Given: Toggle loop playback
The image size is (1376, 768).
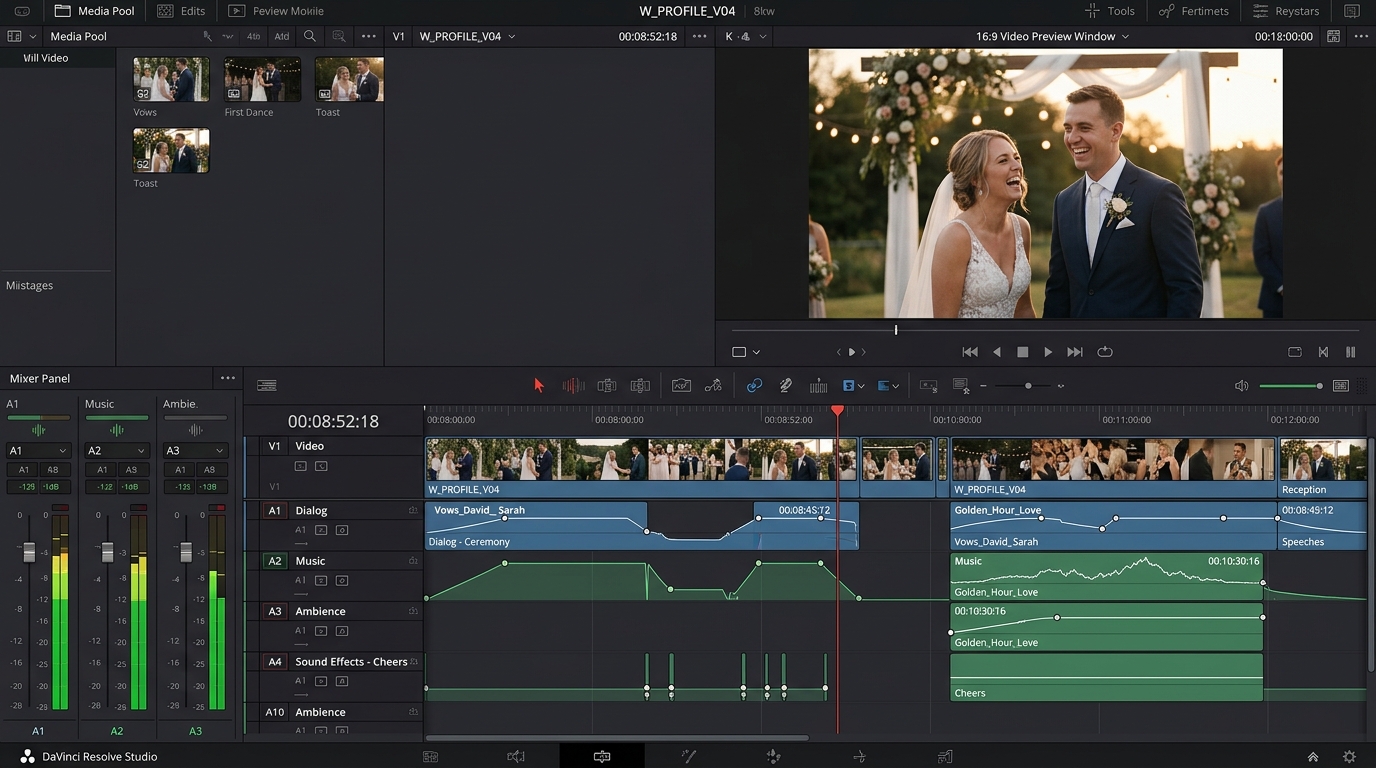Looking at the screenshot, I should [x=1105, y=352].
